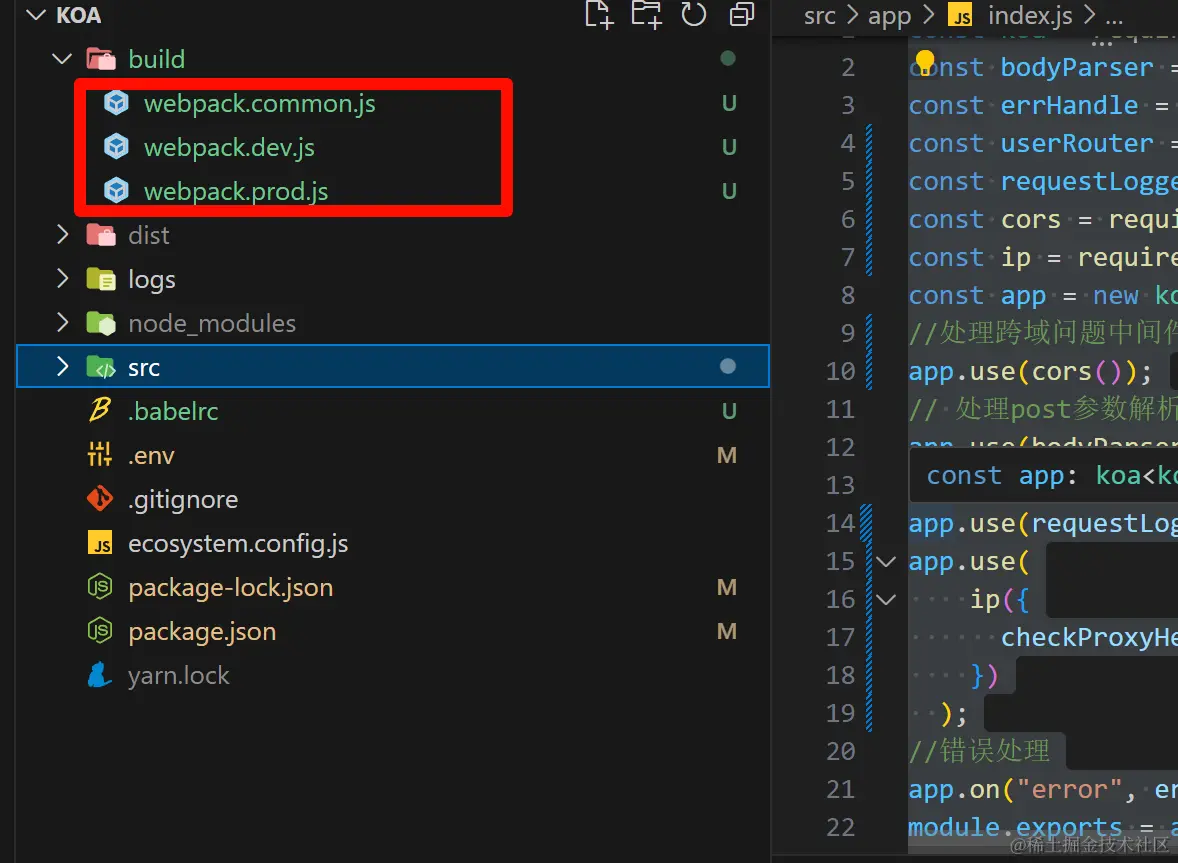Select the node_modules folder name
Screen dimensions: 1178x863
point(212,324)
